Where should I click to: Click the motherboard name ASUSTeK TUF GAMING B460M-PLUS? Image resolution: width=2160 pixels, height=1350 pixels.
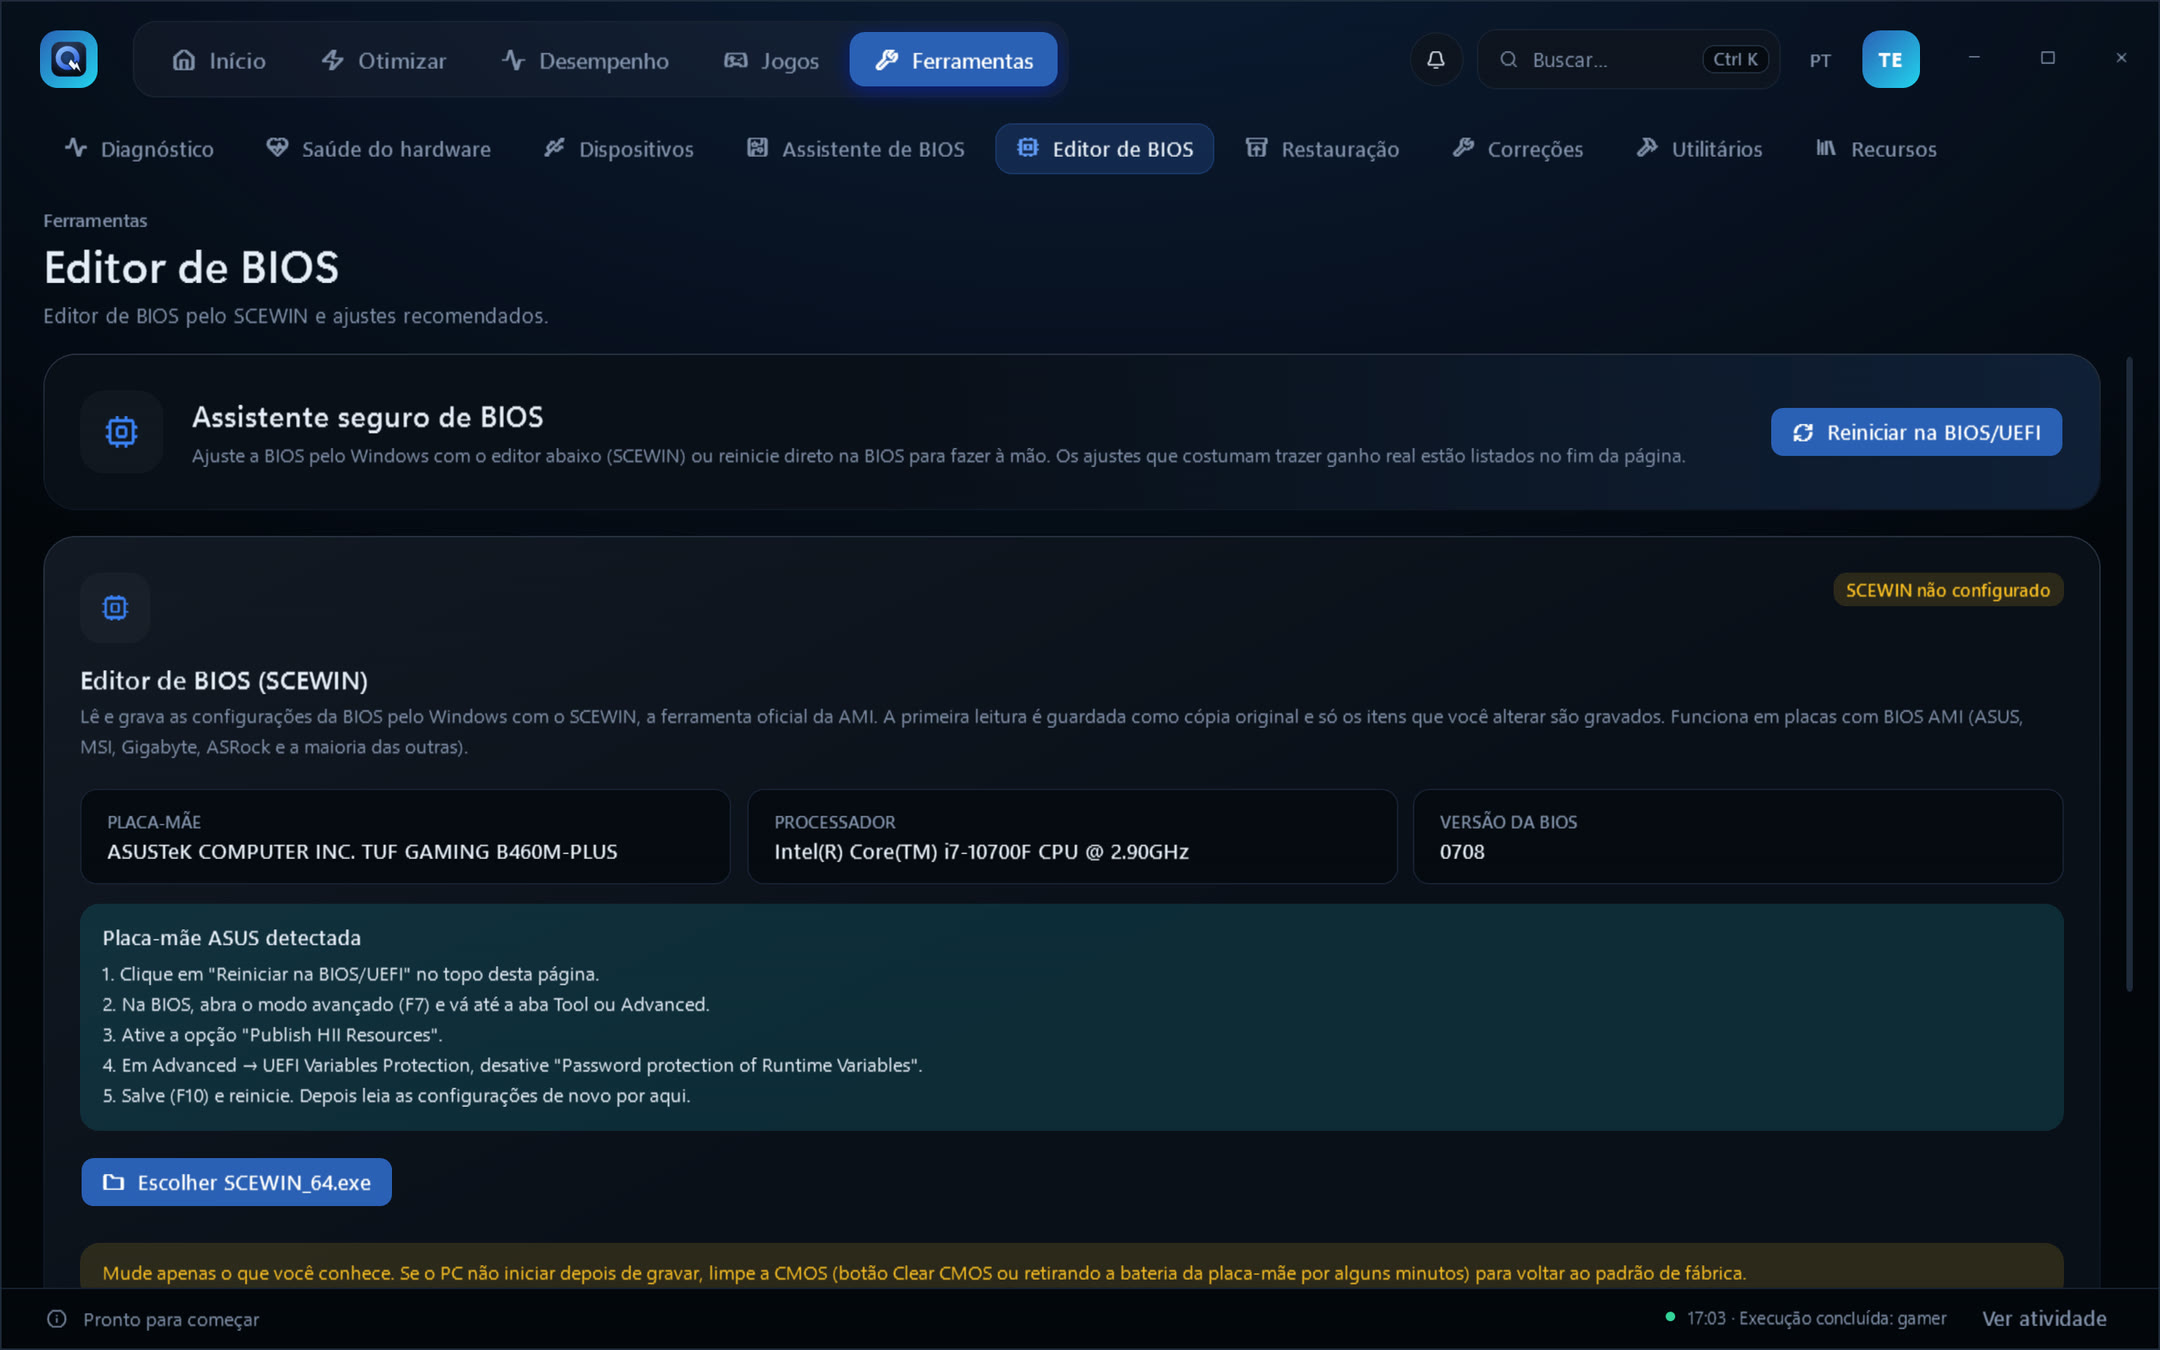(x=362, y=852)
